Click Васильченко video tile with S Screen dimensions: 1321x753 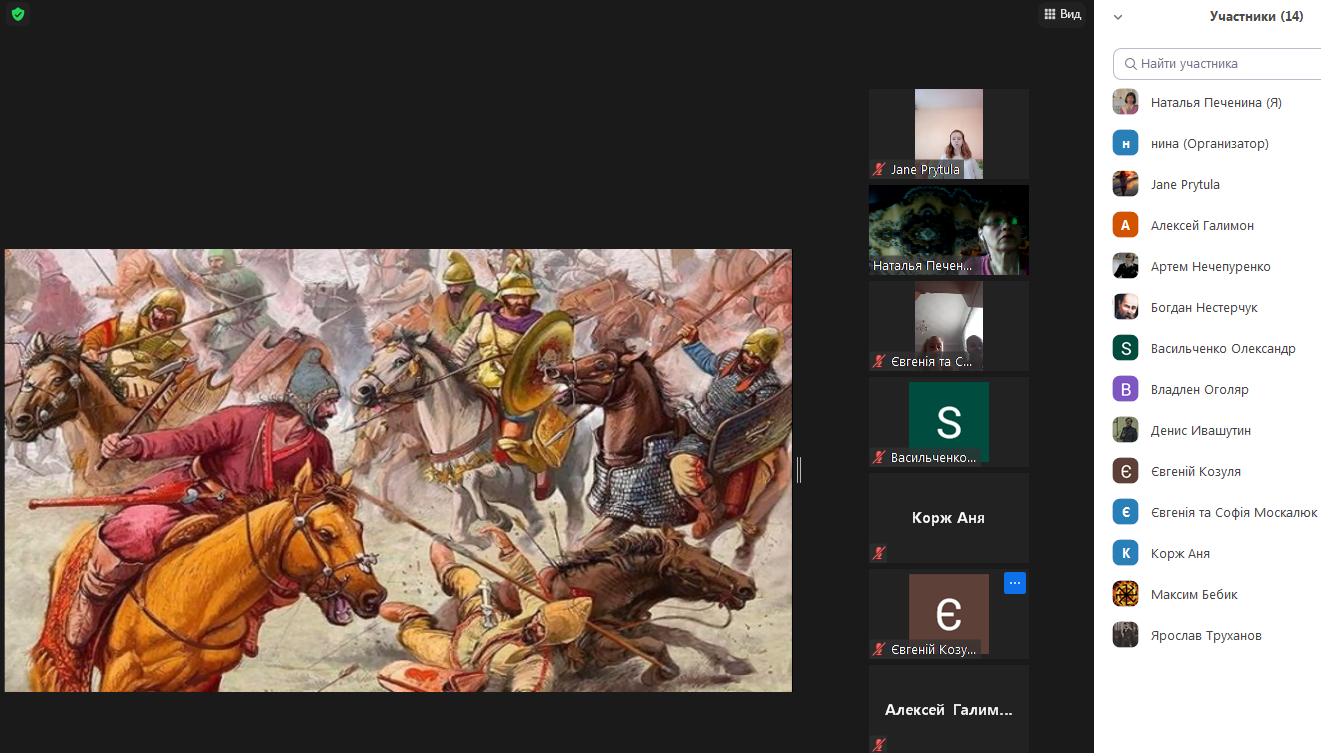point(948,422)
